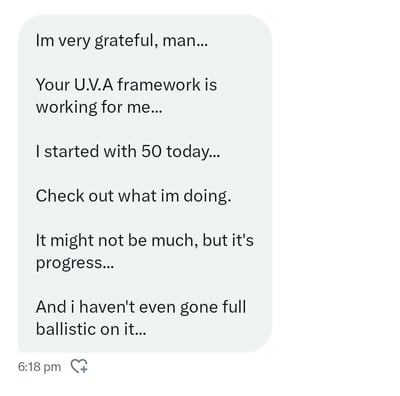Click the word "framework" in the bubble
Viewport: 400px width, 396px height.
159,85
